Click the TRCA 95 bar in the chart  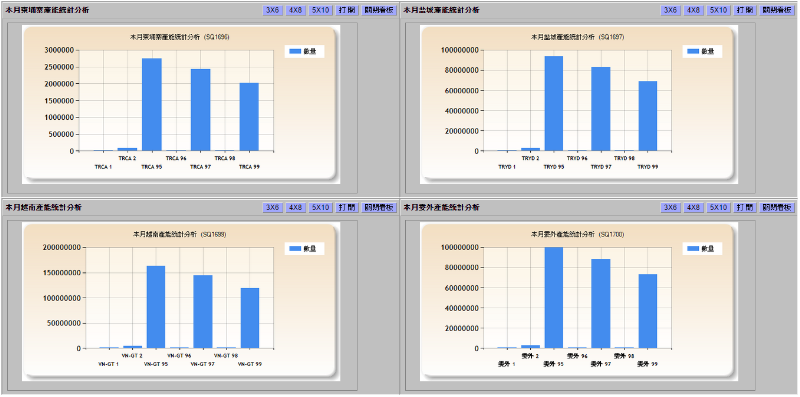pyautogui.click(x=152, y=105)
